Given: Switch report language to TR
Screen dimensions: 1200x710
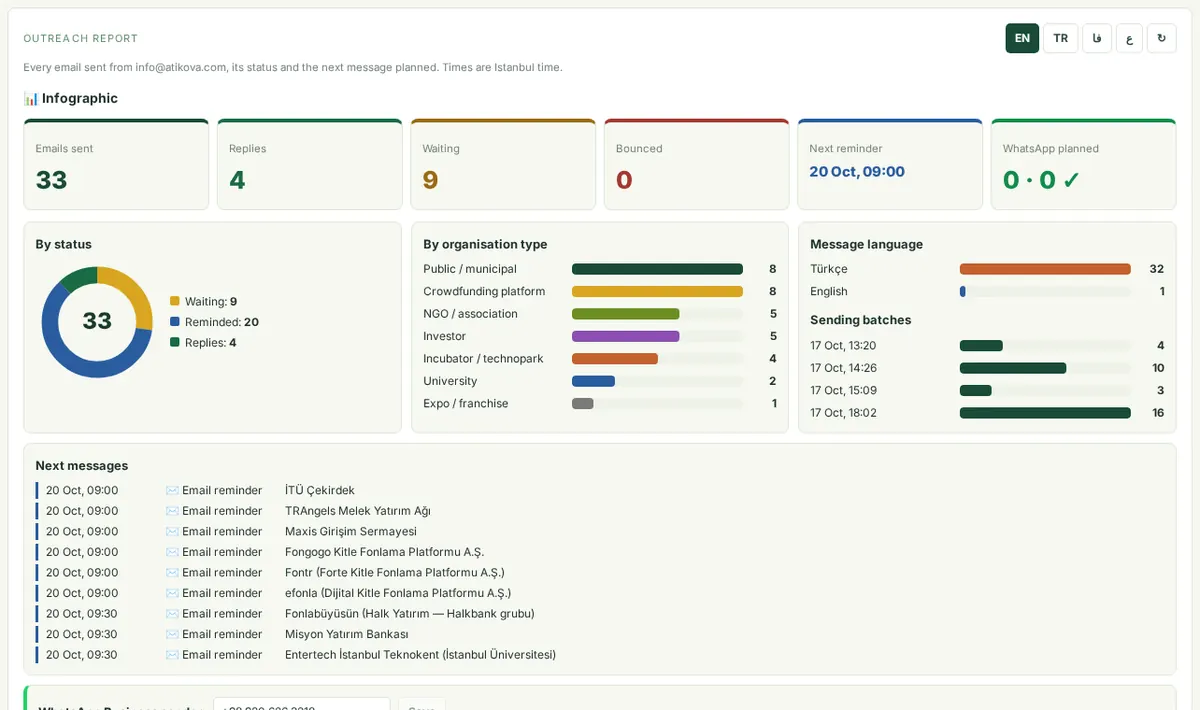Looking at the screenshot, I should pos(1060,38).
